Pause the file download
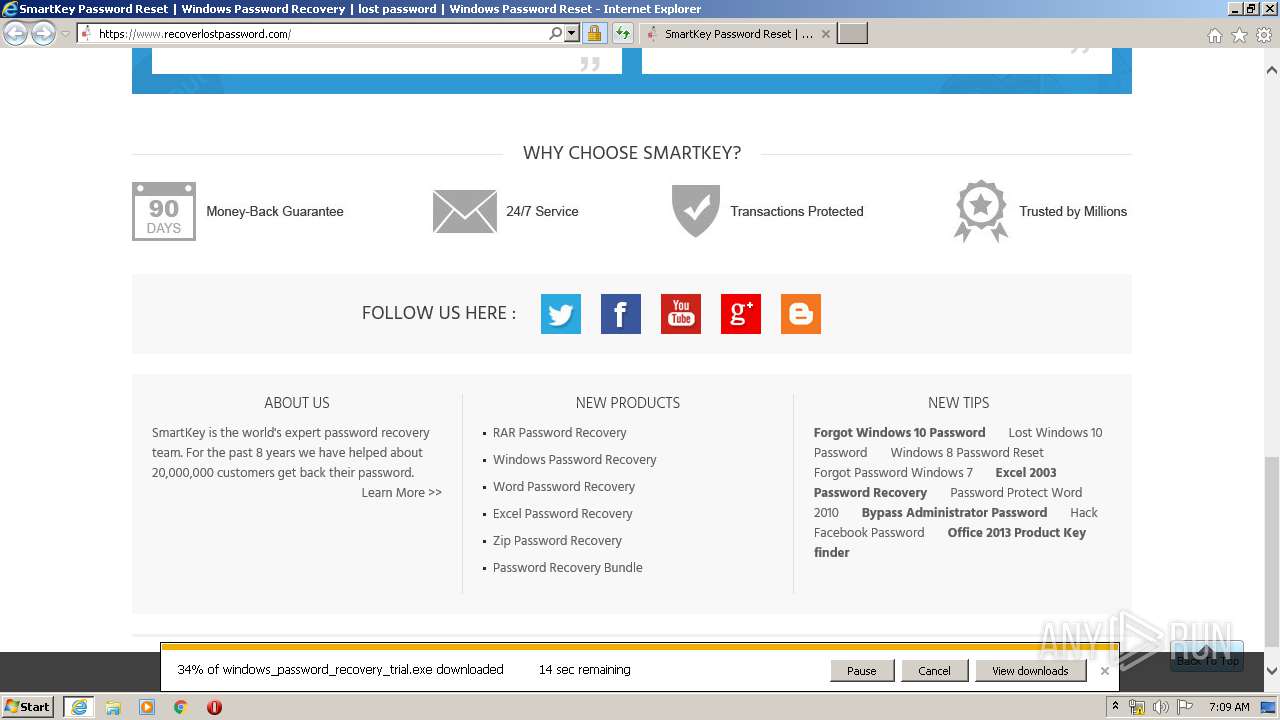 click(x=861, y=671)
